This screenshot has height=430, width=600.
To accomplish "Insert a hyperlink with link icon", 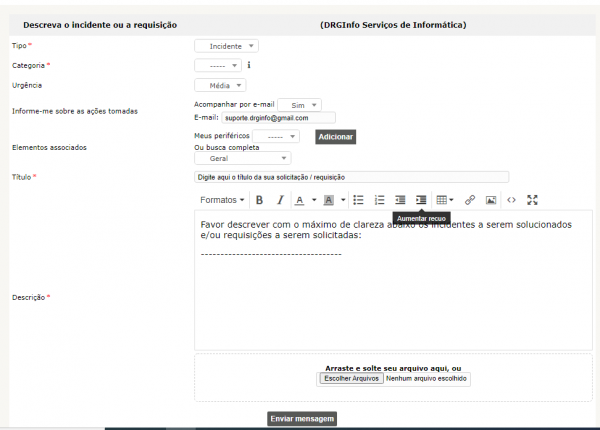I will tap(470, 200).
